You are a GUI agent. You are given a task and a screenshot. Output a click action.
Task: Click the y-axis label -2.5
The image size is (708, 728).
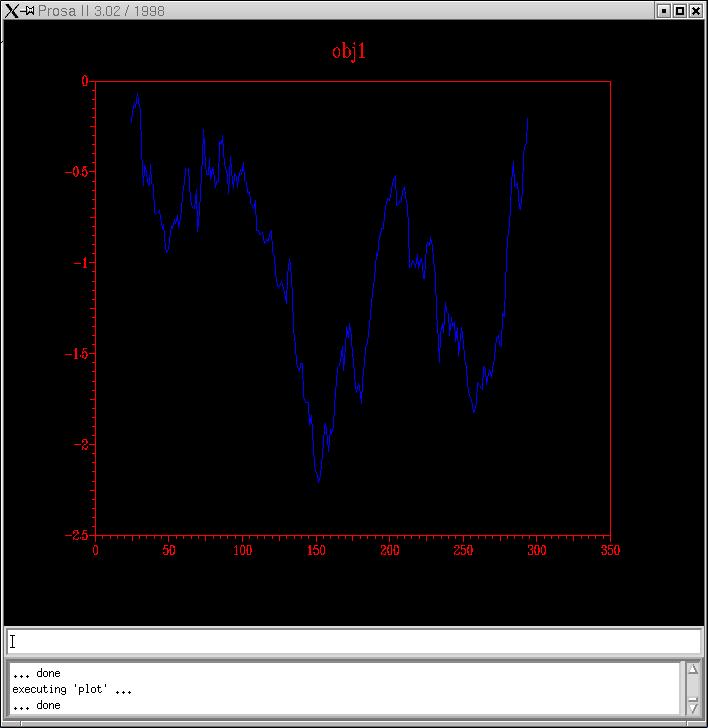pos(76,536)
